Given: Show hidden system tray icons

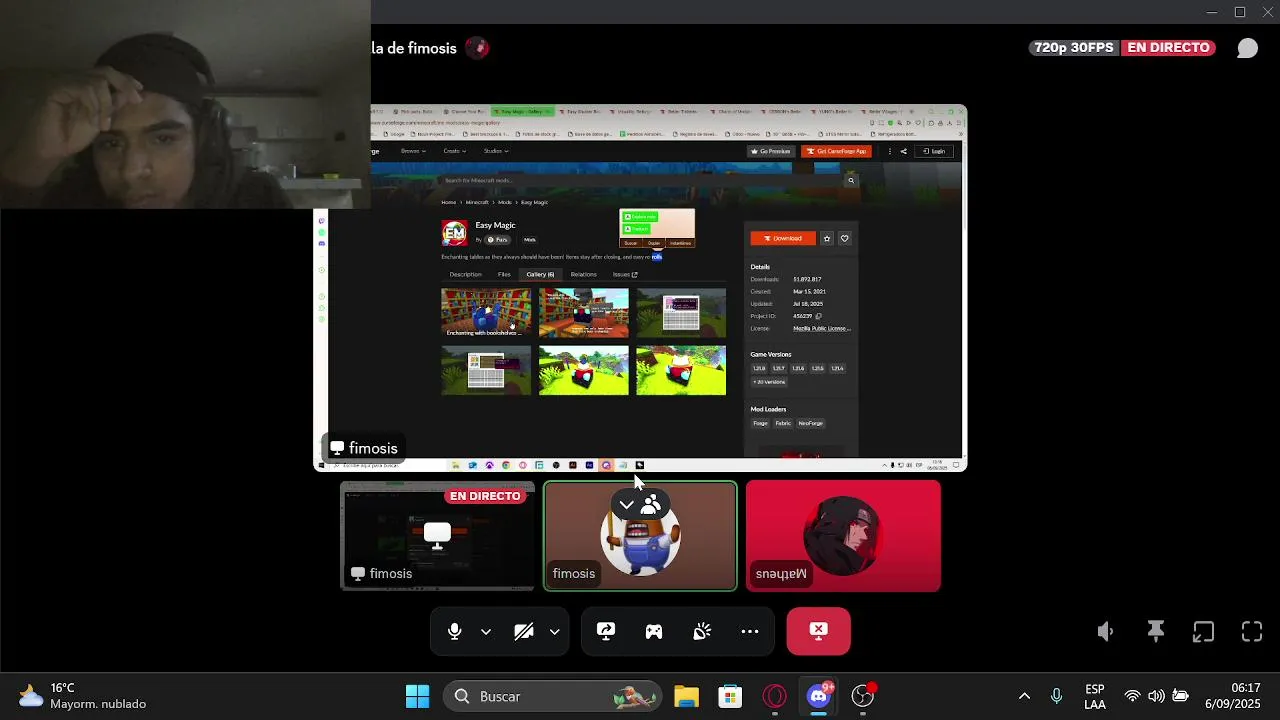Looking at the screenshot, I should pyautogui.click(x=1024, y=696).
